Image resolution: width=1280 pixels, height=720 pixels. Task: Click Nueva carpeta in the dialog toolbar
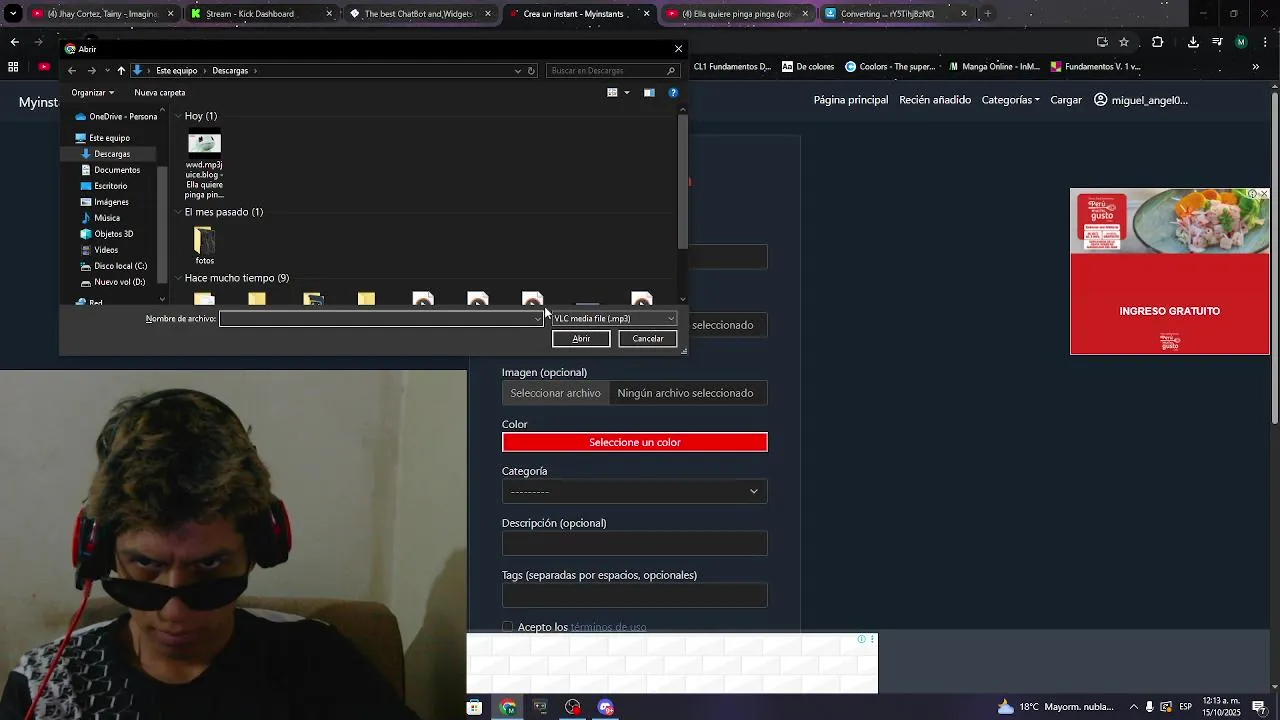coord(160,93)
